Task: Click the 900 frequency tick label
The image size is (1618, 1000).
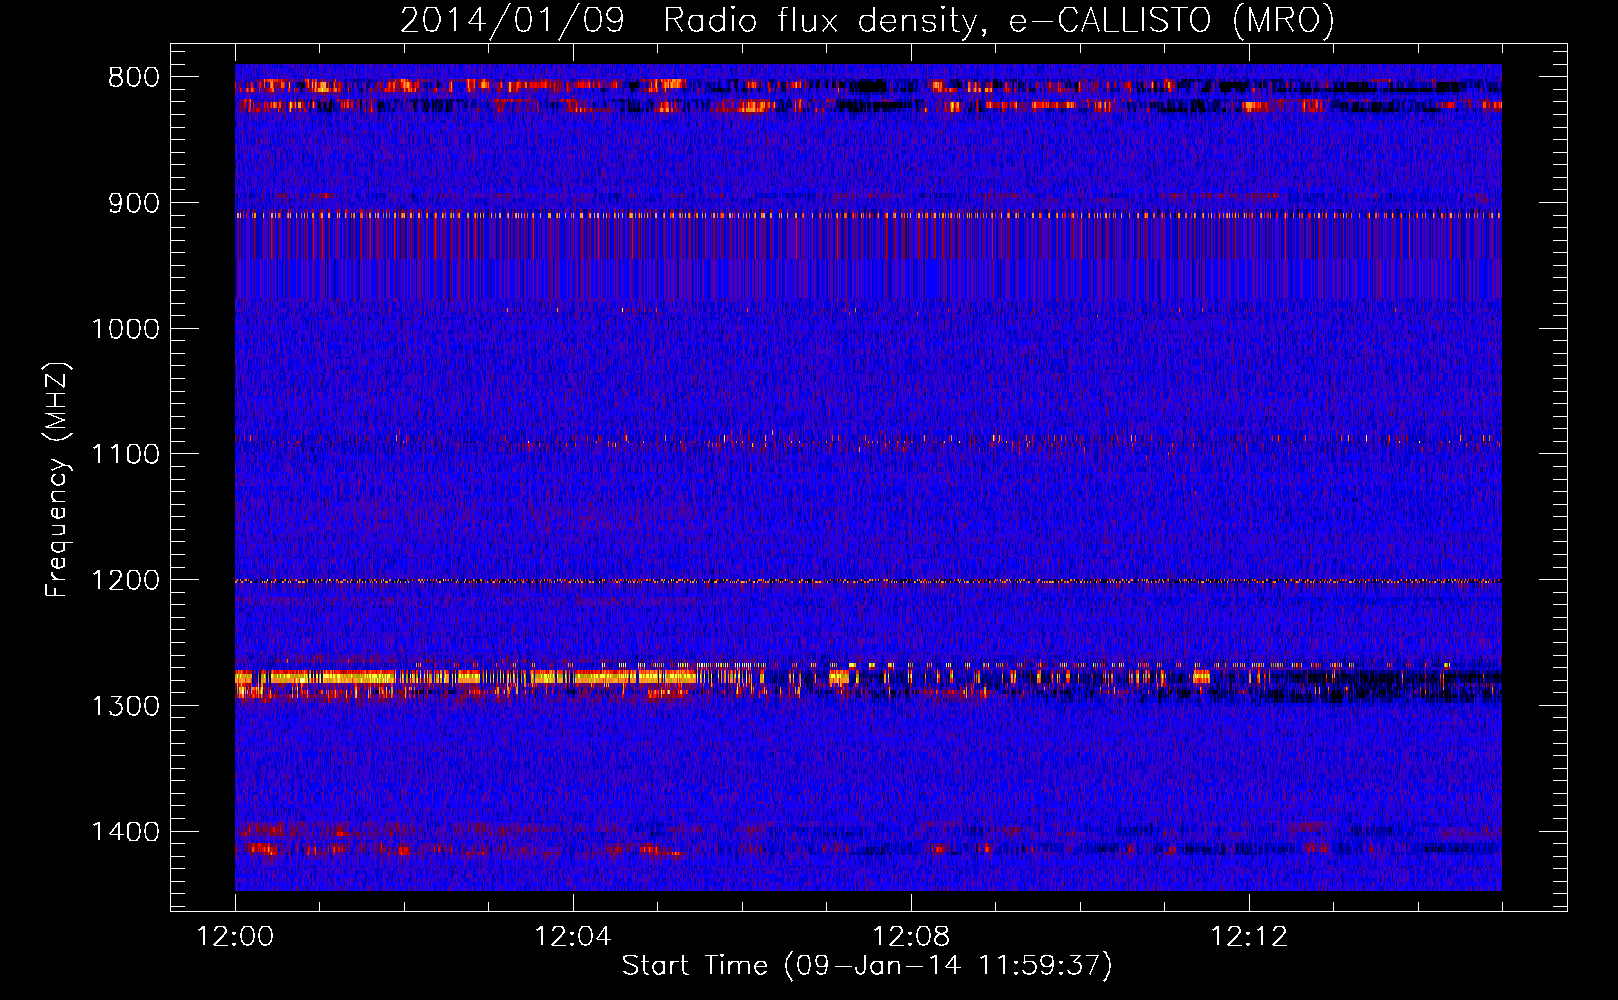Action: coord(134,203)
